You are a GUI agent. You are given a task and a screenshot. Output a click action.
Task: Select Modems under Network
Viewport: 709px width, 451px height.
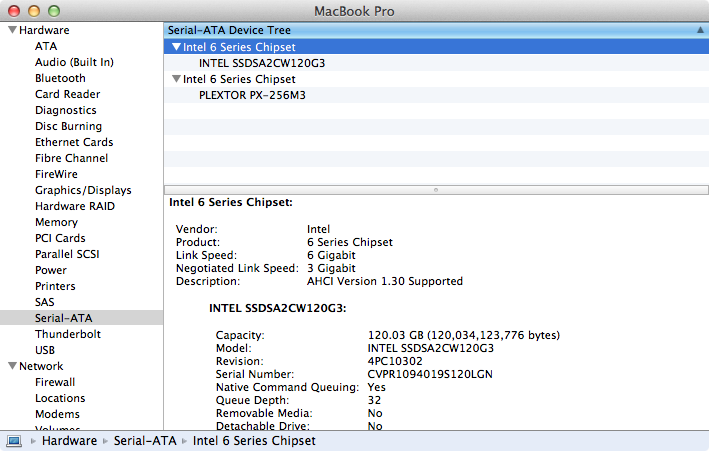click(x=57, y=414)
